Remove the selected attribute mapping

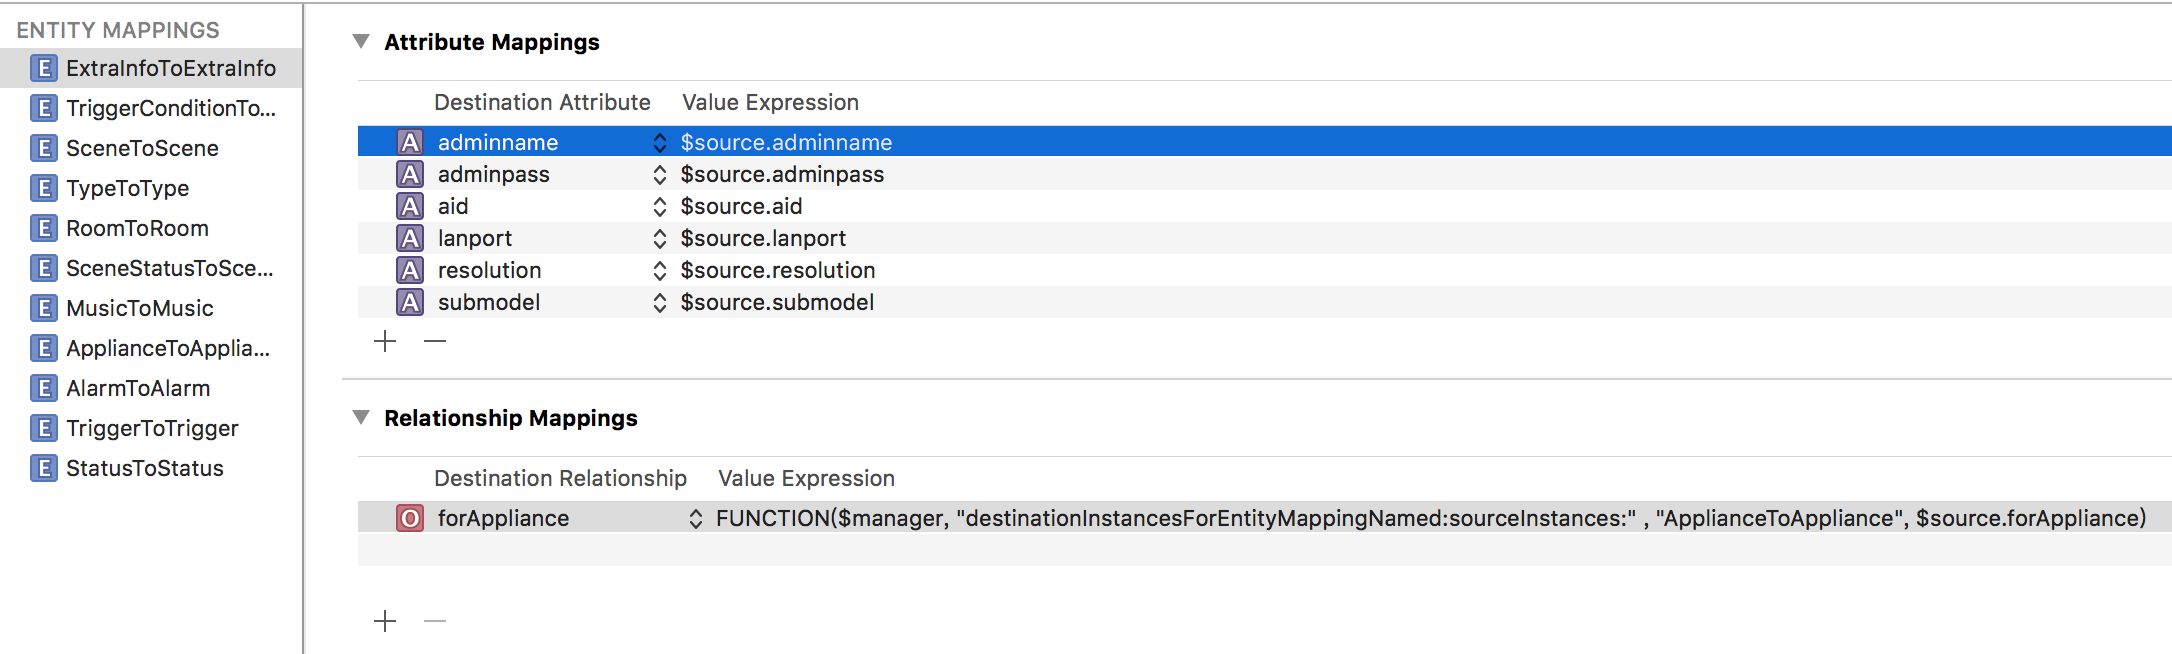(x=435, y=341)
